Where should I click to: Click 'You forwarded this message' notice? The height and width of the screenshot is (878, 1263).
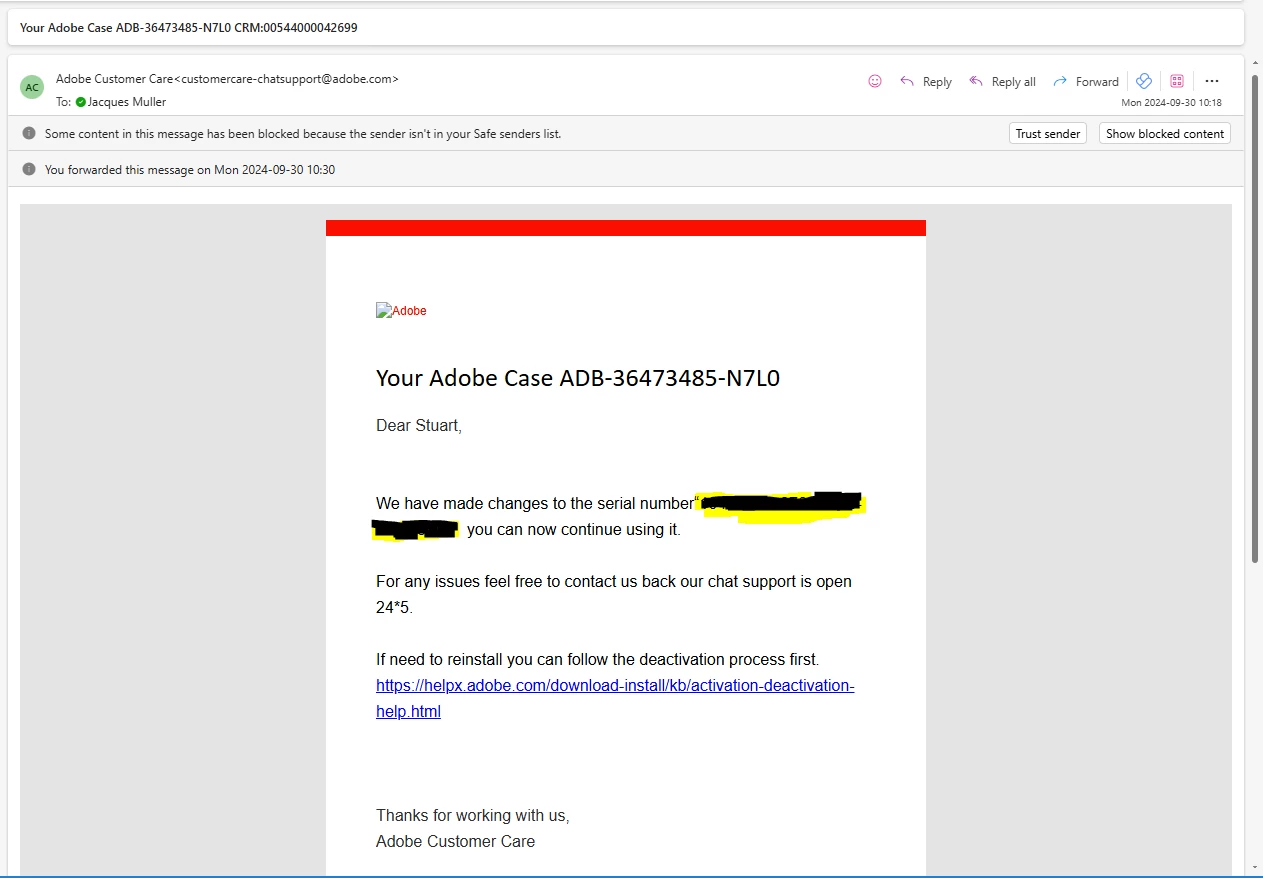point(190,170)
